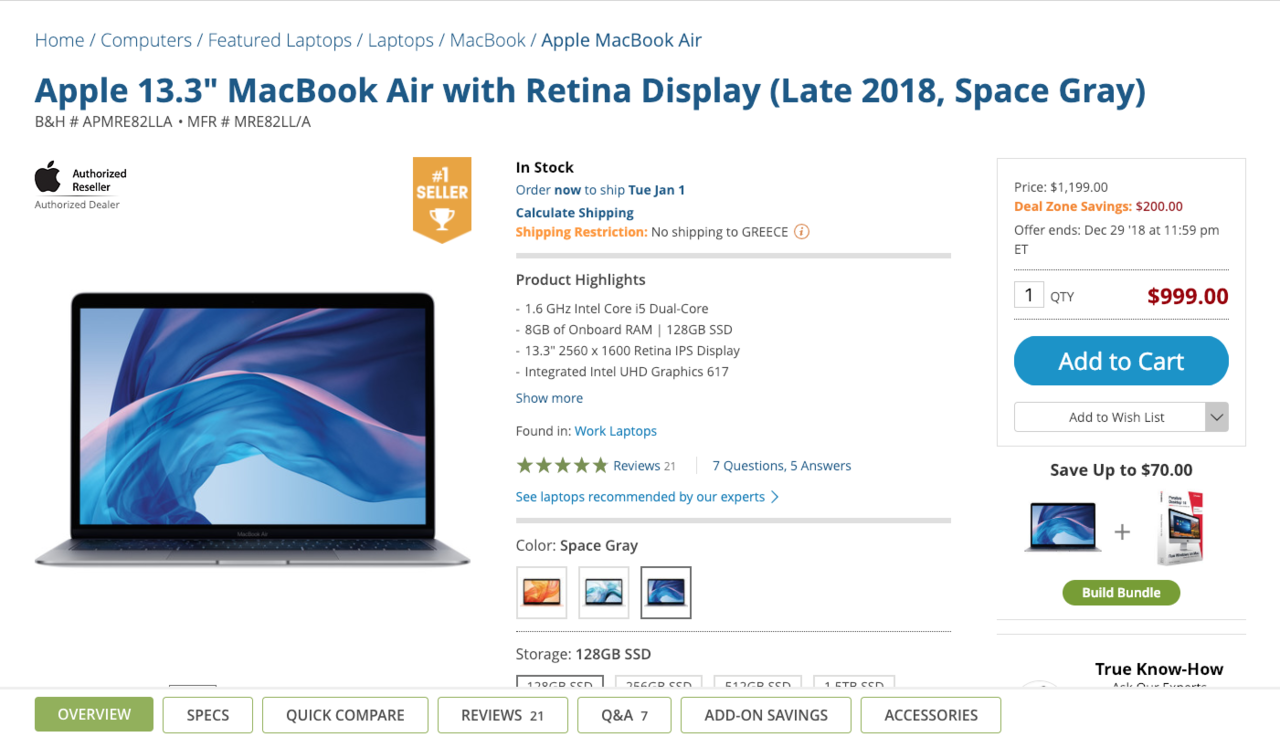1280x737 pixels.
Task: Click the quantity input field
Action: tap(1029, 296)
